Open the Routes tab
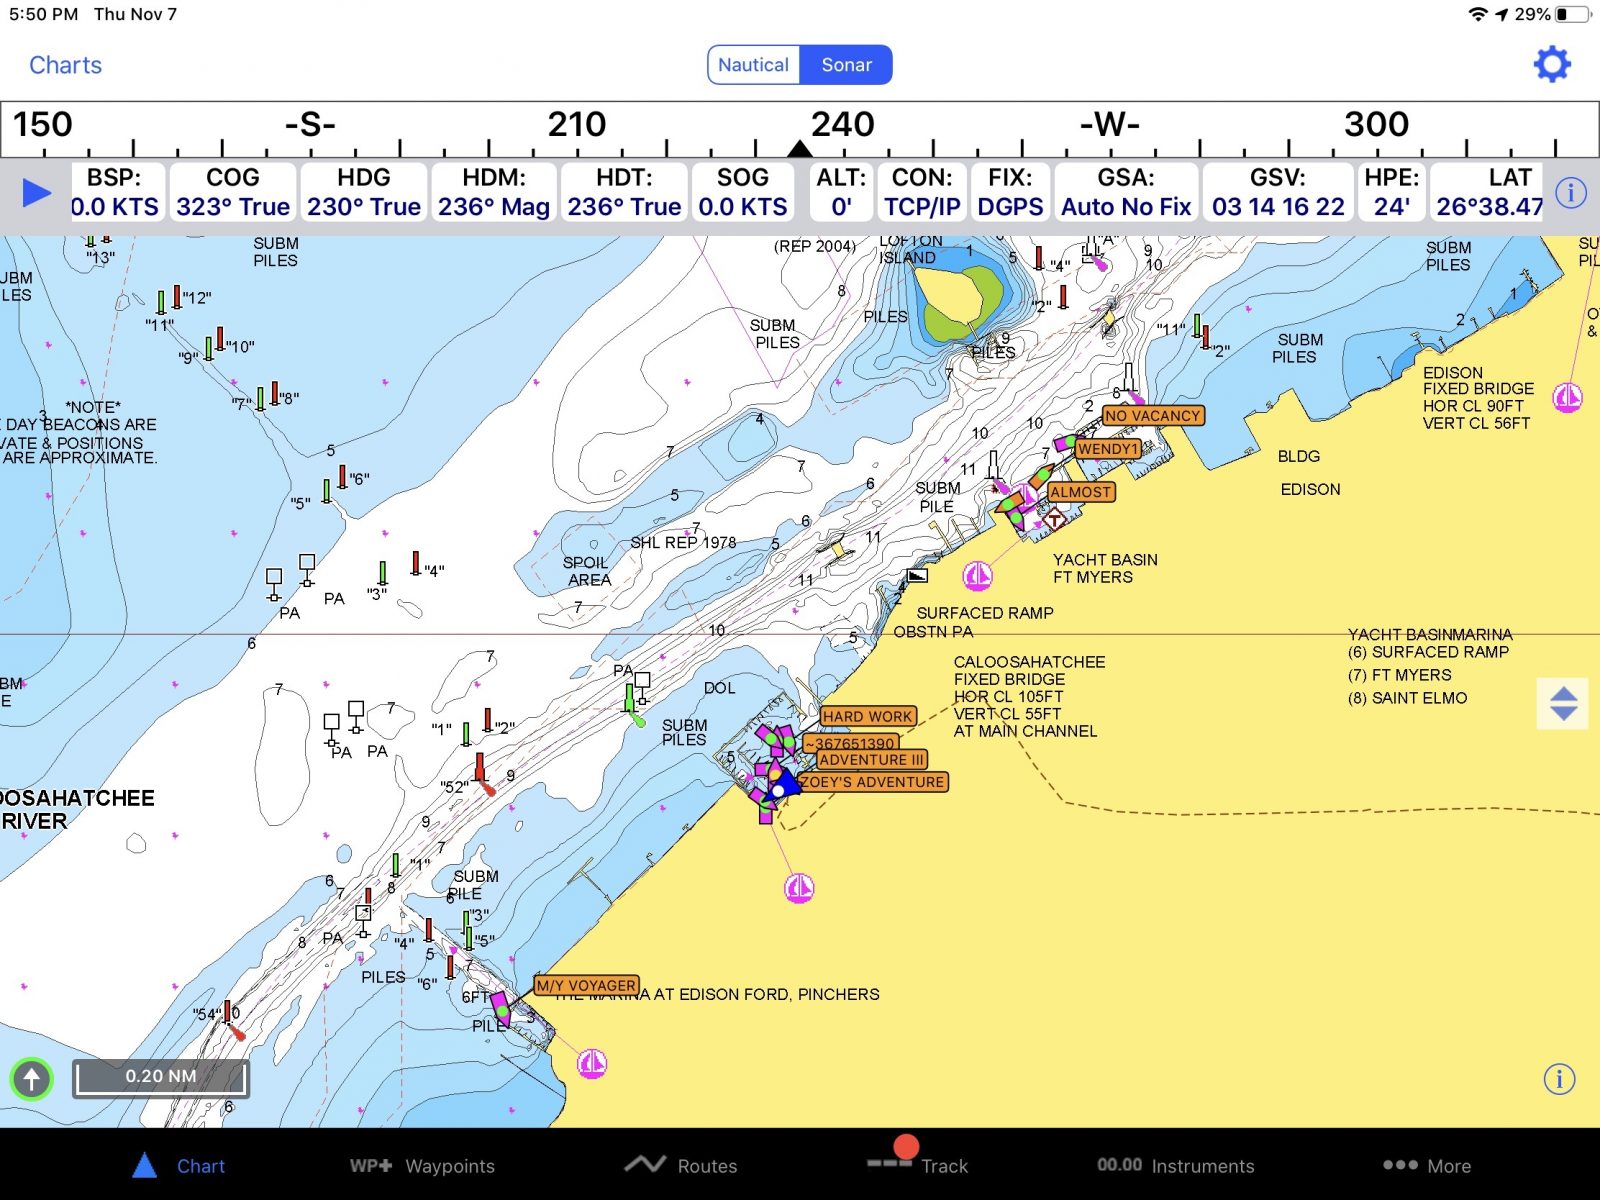 680,1166
